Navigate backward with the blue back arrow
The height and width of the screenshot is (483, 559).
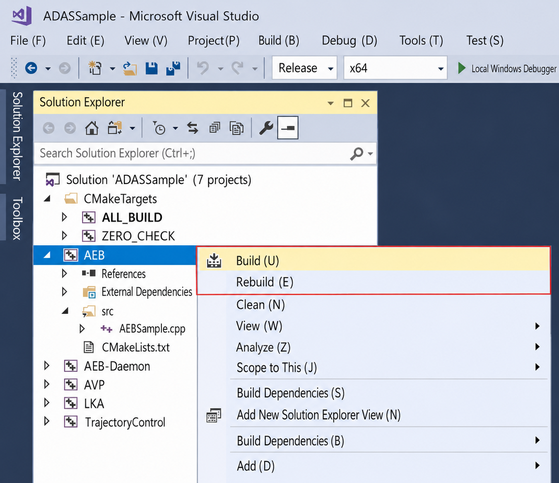[31, 68]
